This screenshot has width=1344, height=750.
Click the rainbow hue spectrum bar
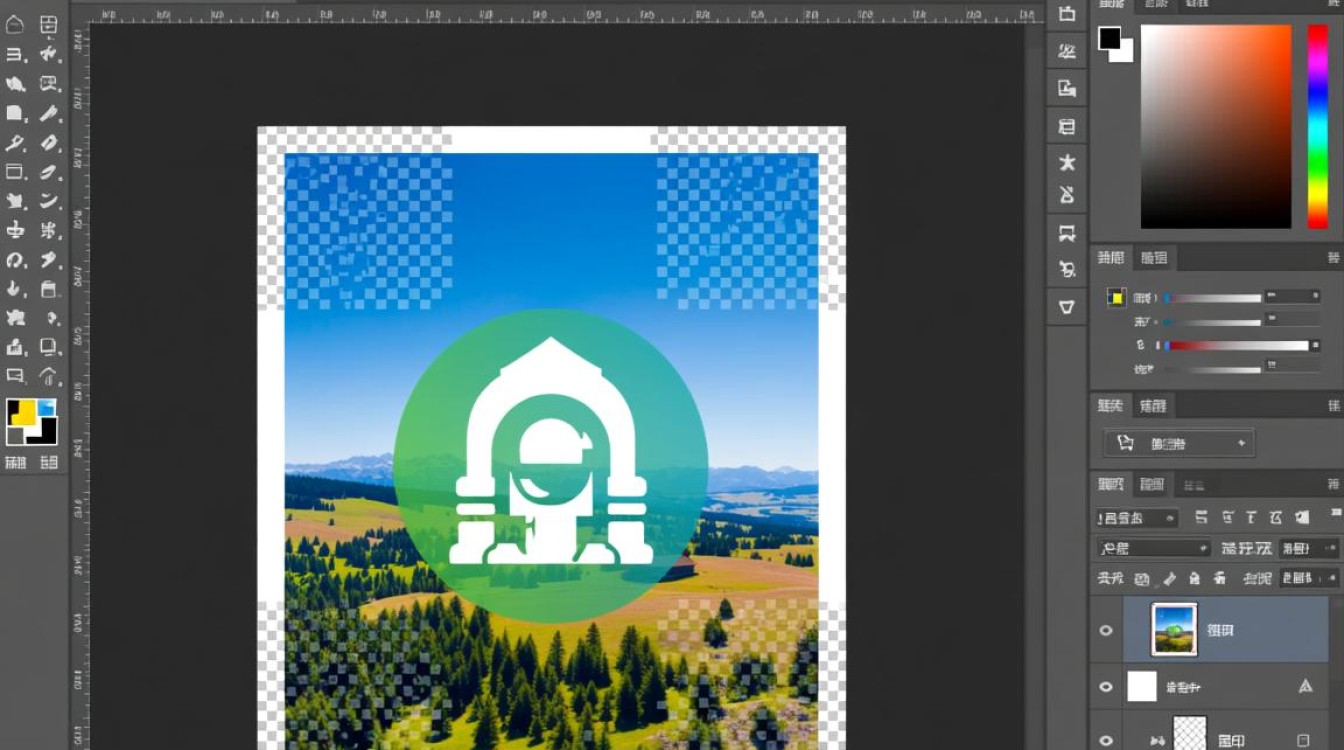[x=1318, y=126]
